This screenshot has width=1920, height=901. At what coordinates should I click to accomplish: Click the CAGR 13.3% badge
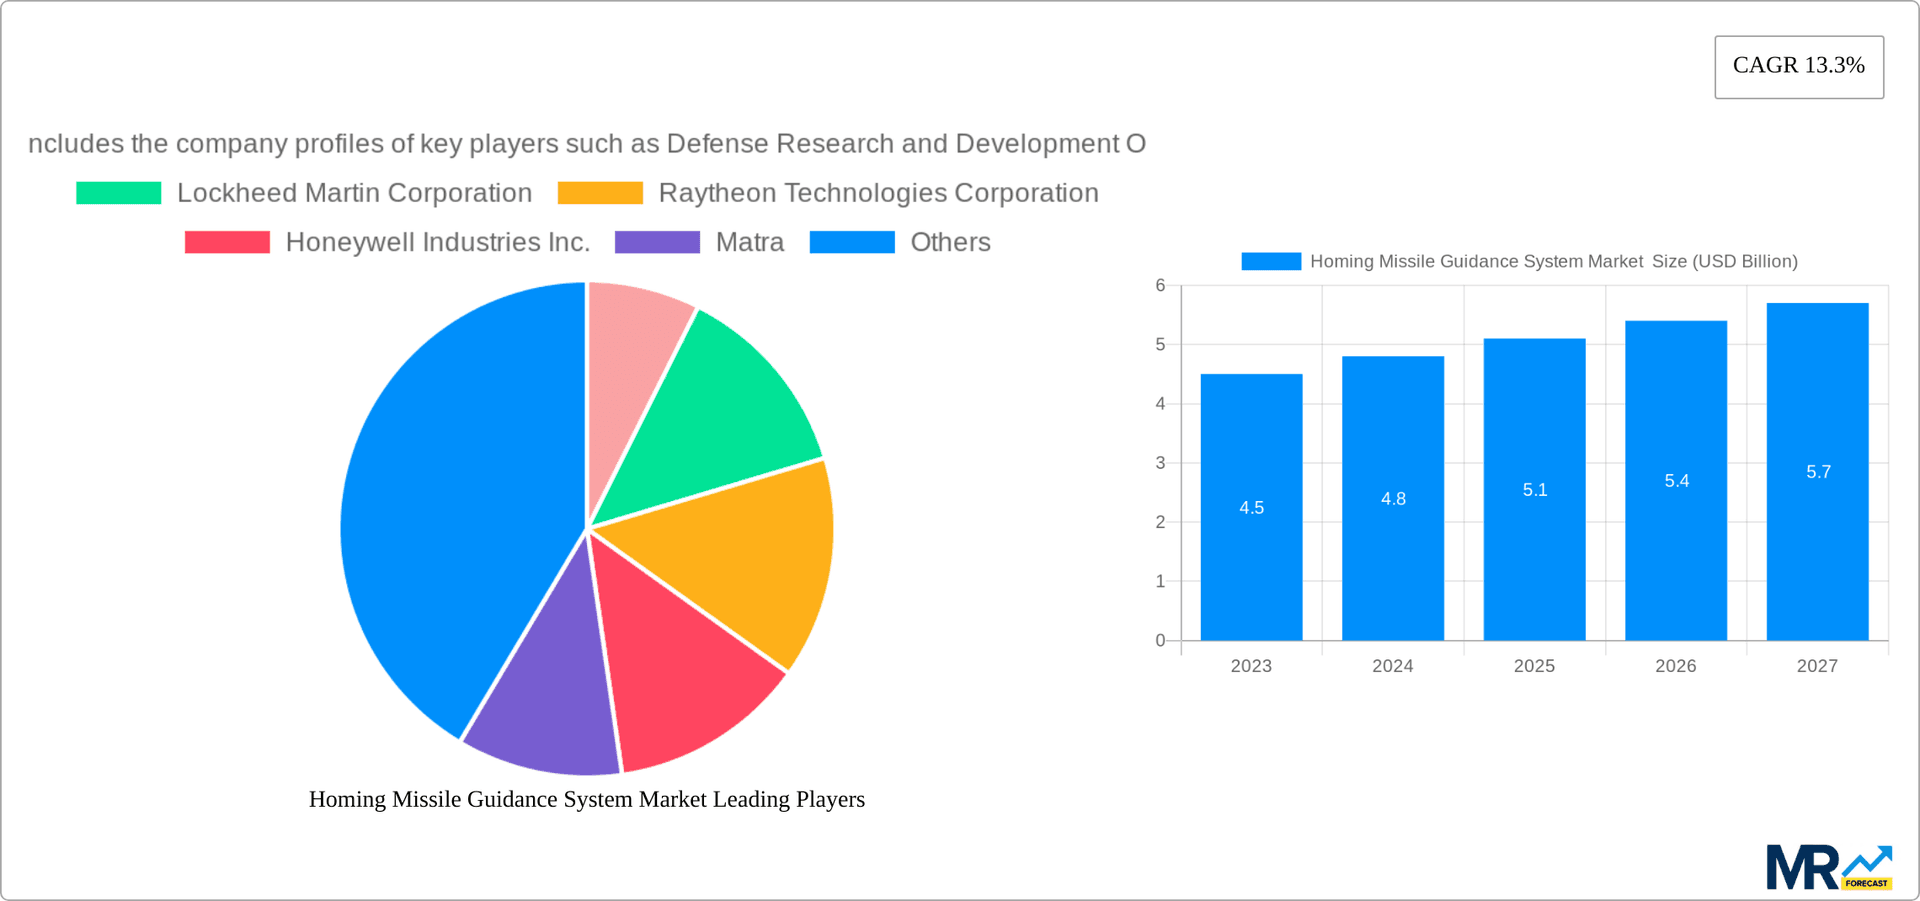pyautogui.click(x=1799, y=66)
